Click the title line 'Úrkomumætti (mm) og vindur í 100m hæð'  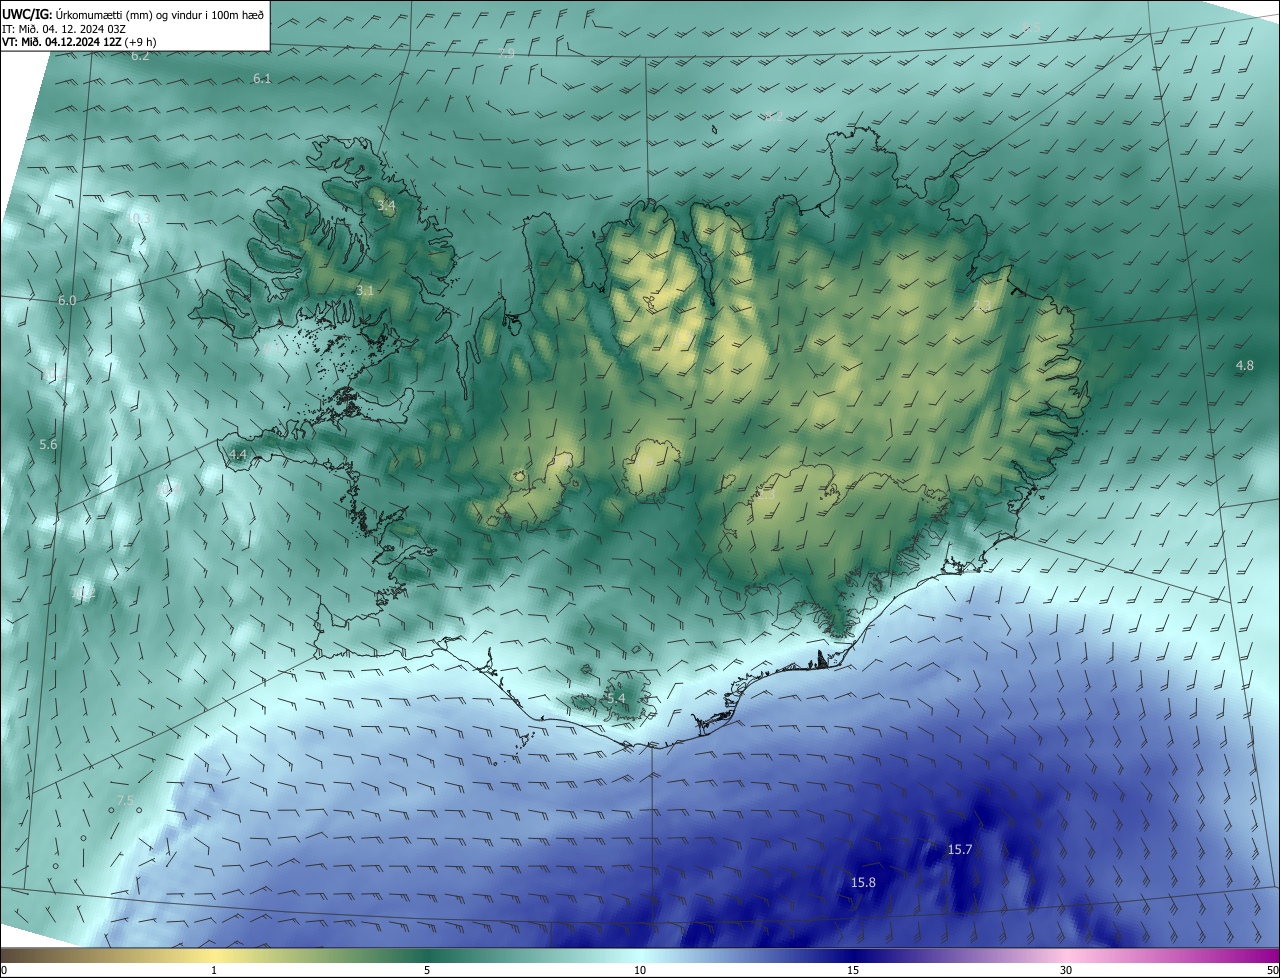click(160, 15)
